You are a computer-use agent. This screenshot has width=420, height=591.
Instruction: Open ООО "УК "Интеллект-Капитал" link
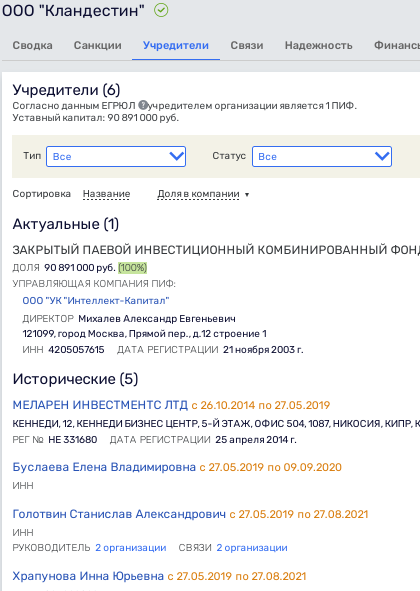[96, 301]
